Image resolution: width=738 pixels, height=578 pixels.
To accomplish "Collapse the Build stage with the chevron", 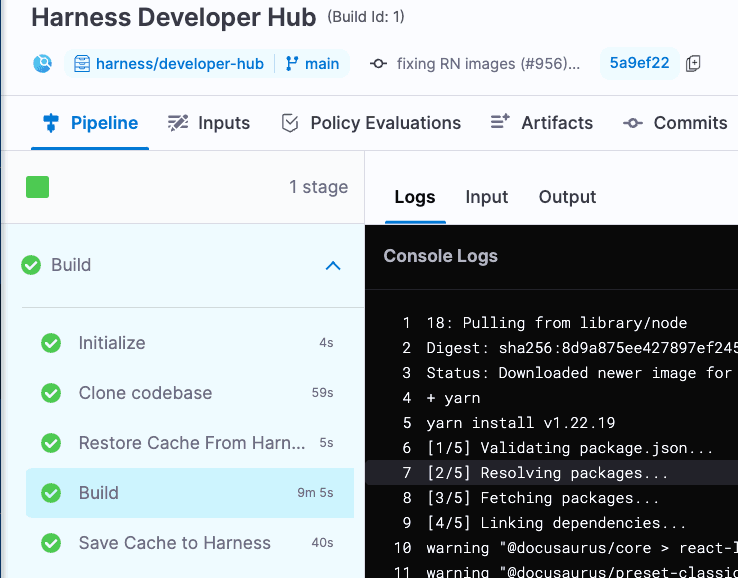I will click(333, 265).
